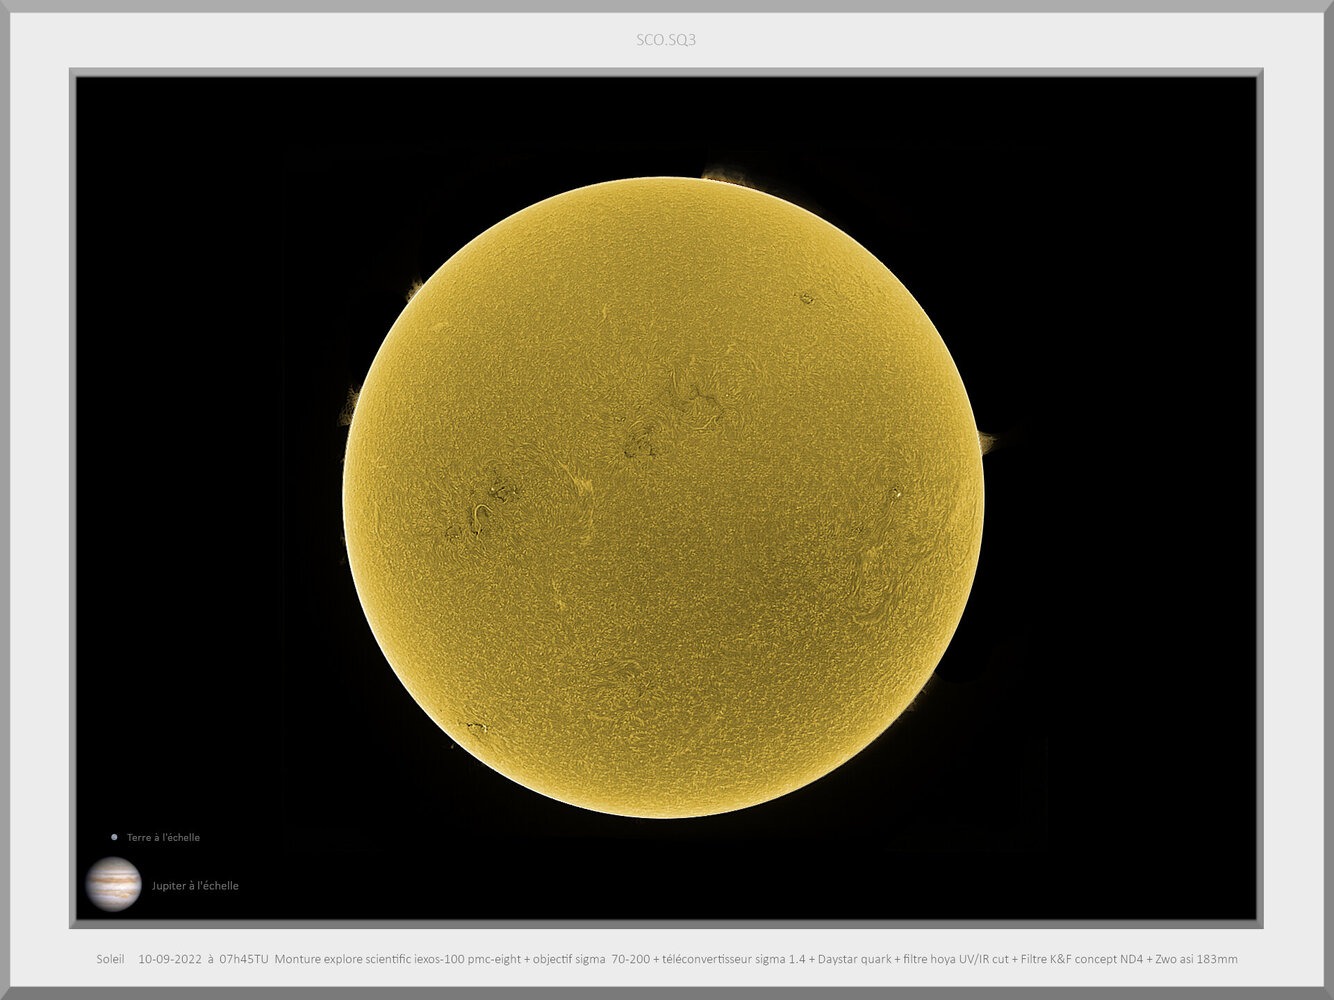
Task: Expand the SCO.SQ3 title heading
Action: (x=666, y=40)
